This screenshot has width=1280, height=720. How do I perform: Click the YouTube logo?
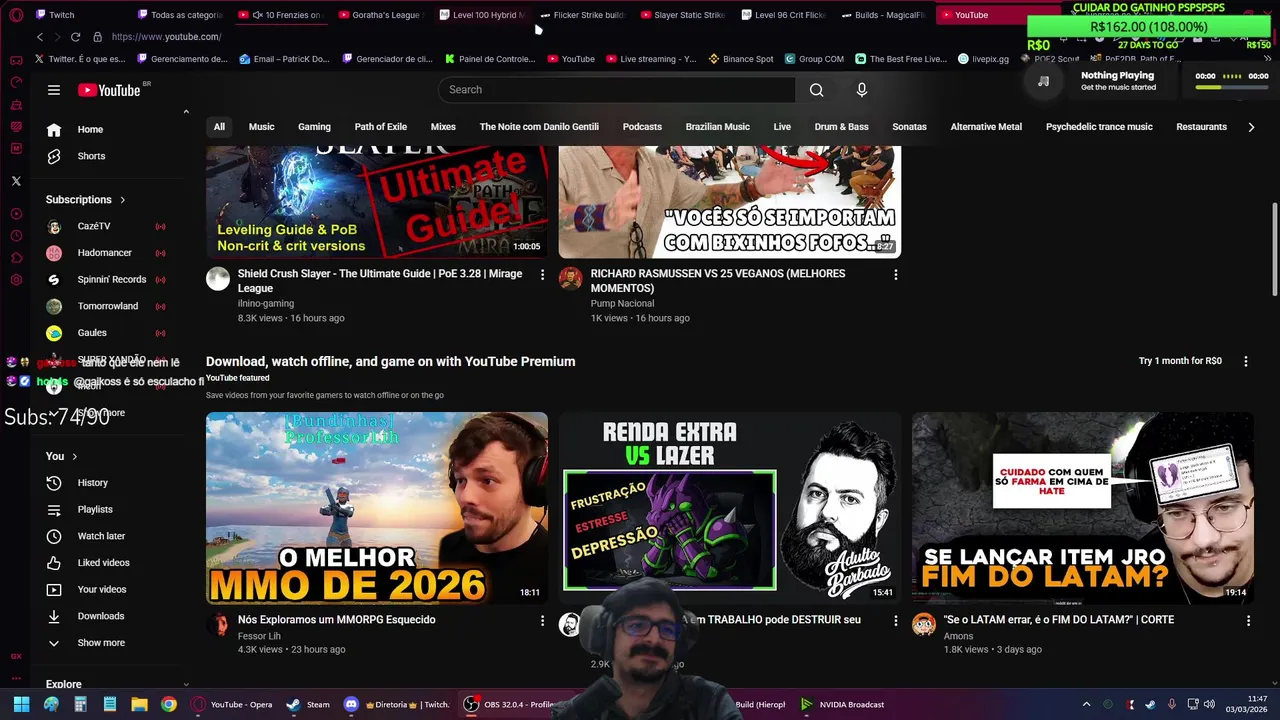109,90
